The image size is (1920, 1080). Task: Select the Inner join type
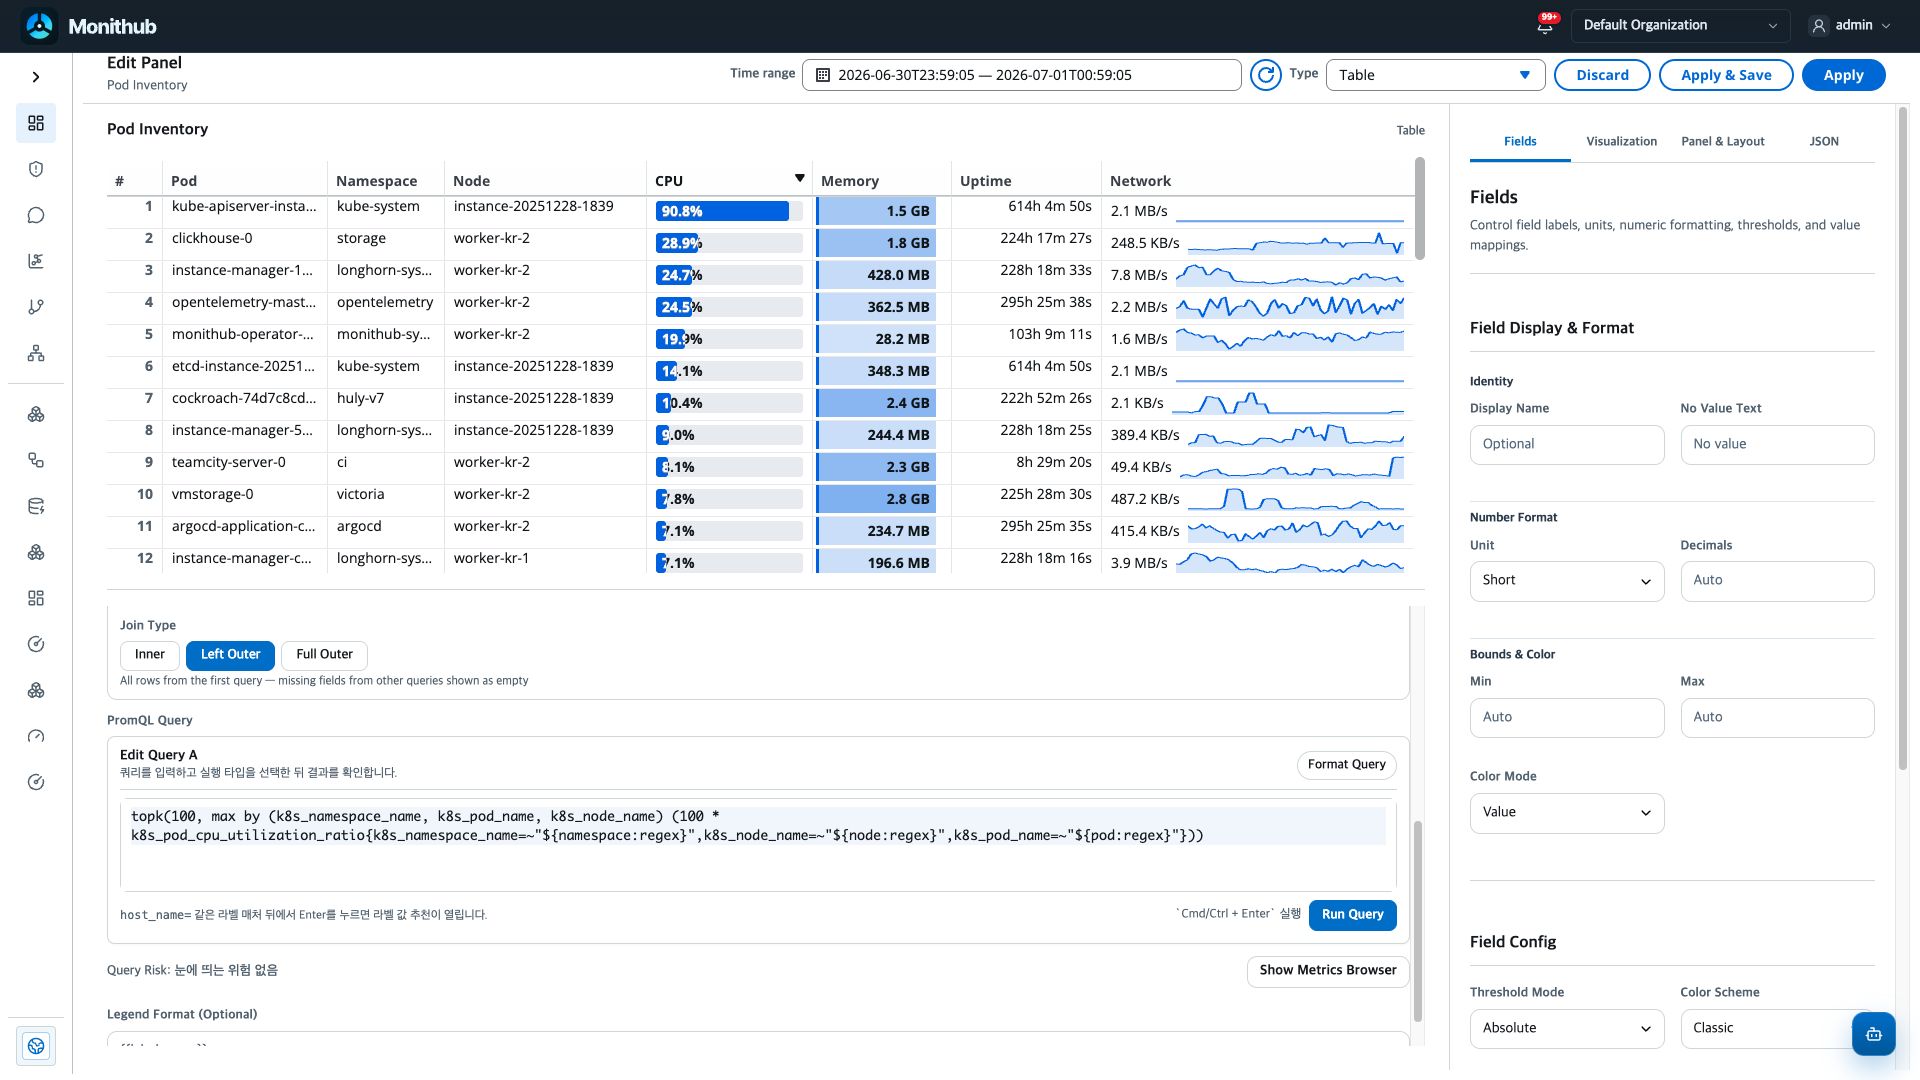point(150,655)
